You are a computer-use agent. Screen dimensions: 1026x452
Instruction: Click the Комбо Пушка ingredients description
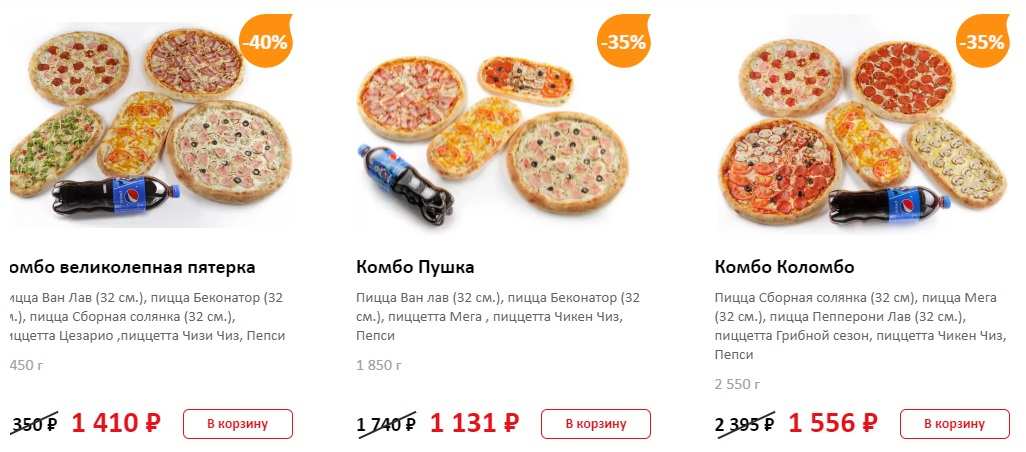point(498,316)
